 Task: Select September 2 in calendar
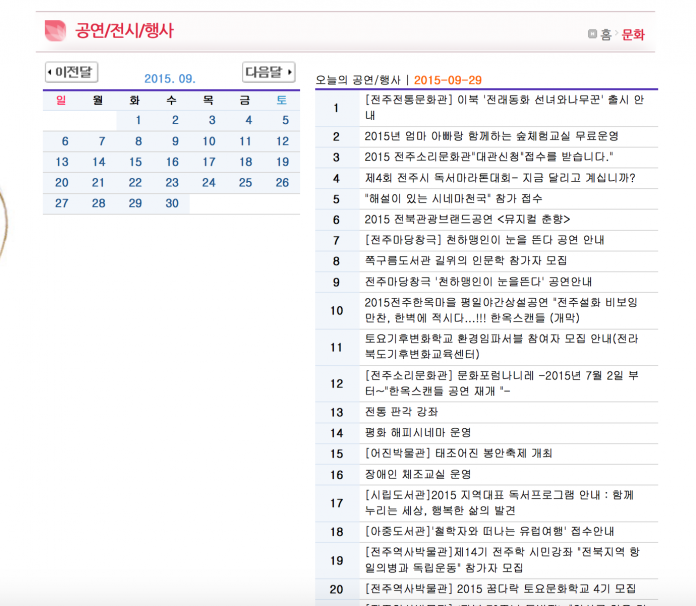pos(175,120)
